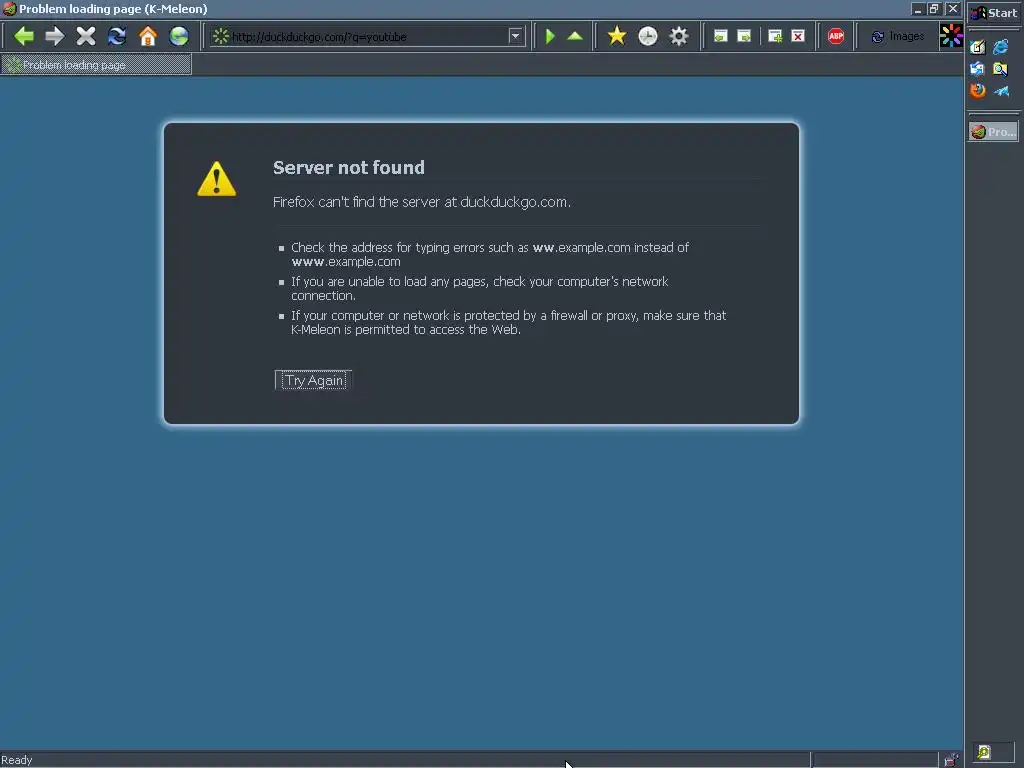Launch Firefox from quick-launch

[x=978, y=91]
